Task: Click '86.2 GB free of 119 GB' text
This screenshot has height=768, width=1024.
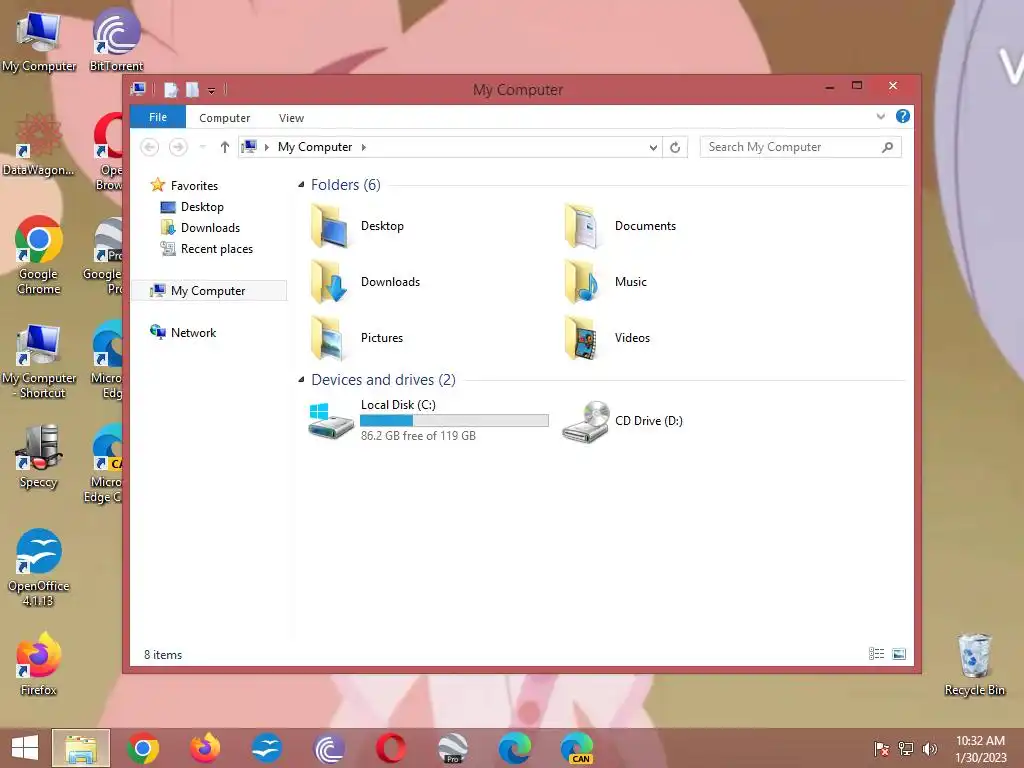Action: (x=418, y=436)
